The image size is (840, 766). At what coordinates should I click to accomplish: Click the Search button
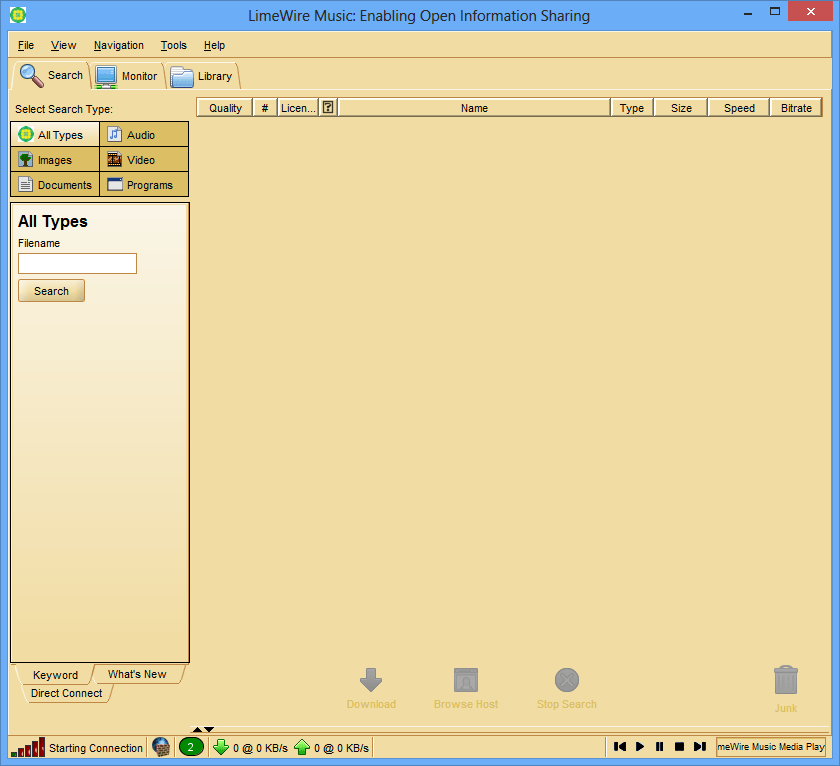click(x=51, y=290)
